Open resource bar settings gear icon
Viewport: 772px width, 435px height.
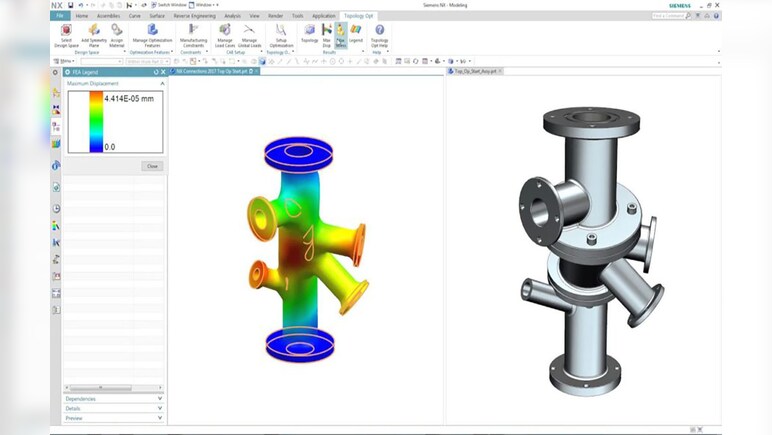[55, 72]
